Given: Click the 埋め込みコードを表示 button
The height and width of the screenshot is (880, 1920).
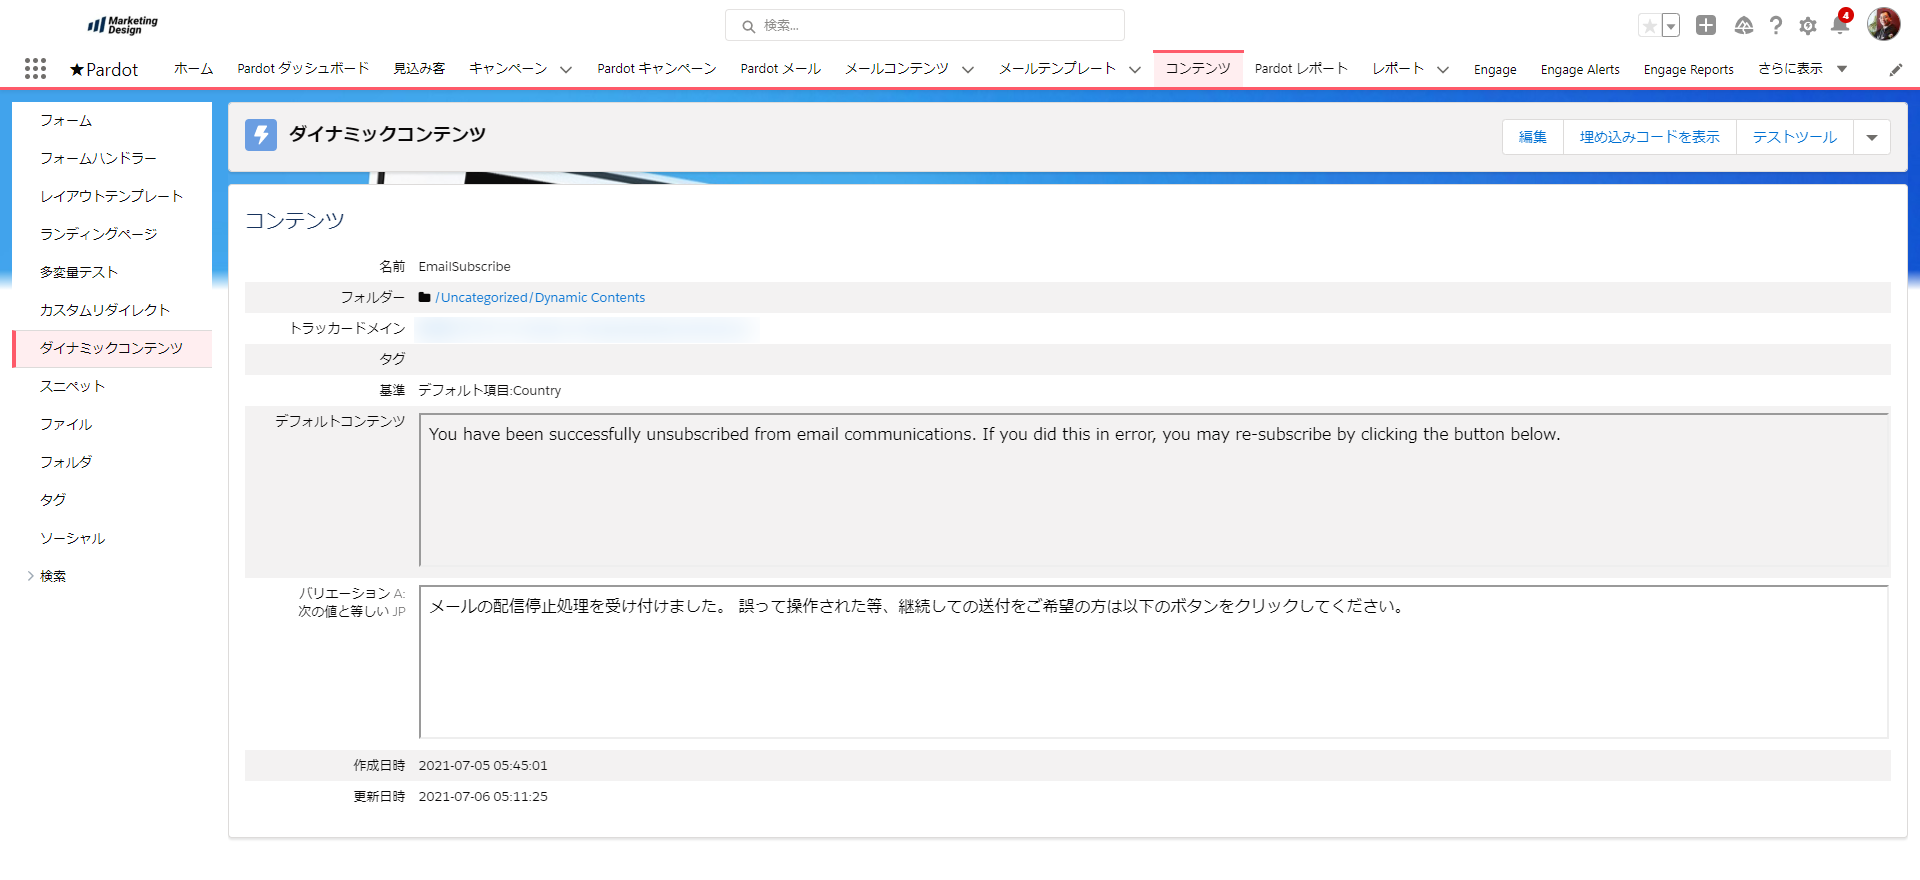Looking at the screenshot, I should (1649, 137).
